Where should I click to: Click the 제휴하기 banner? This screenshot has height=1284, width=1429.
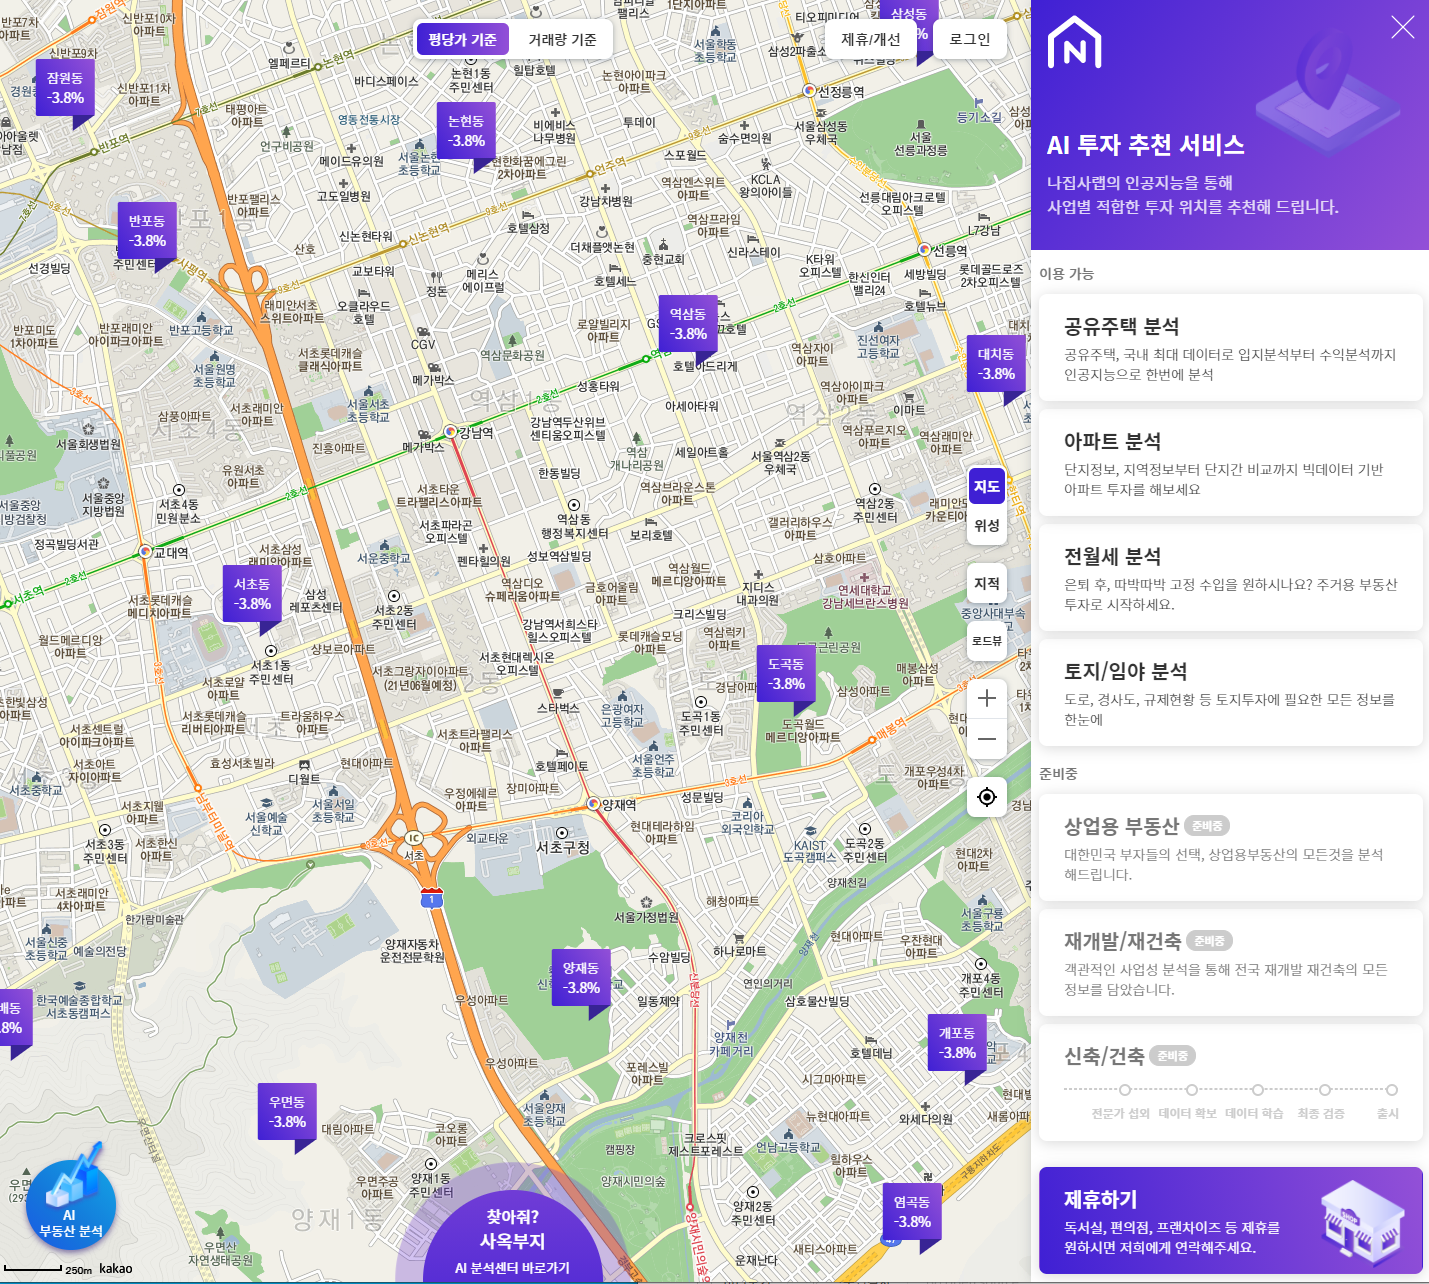click(x=1230, y=1220)
